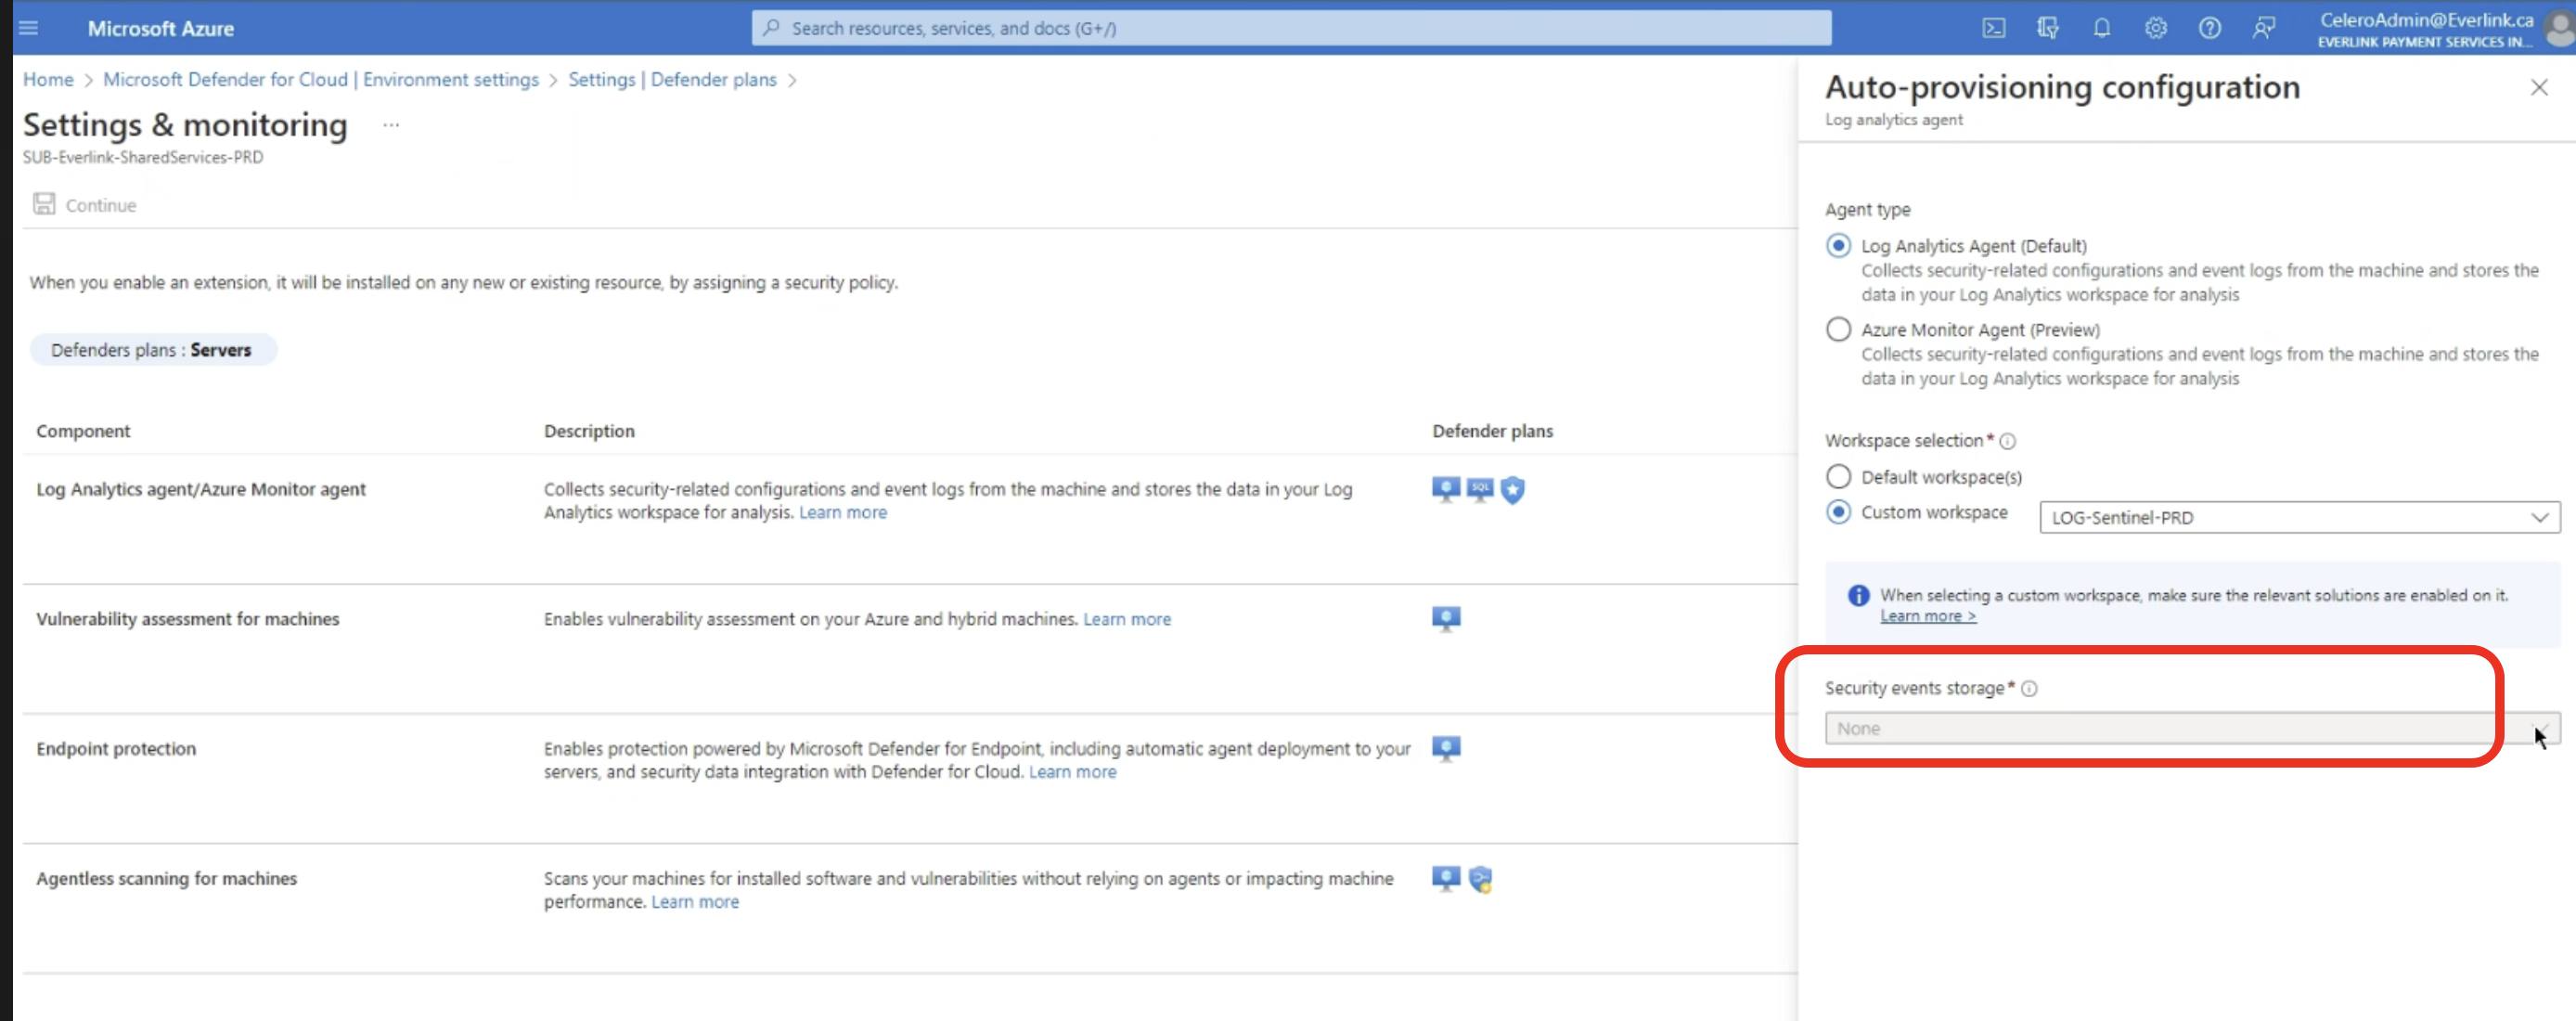Click the Continue button
The image size is (2576, 1021).
[86, 205]
